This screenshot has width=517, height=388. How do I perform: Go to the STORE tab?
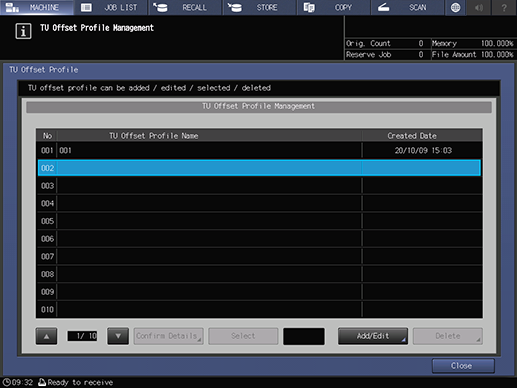coord(259,7)
